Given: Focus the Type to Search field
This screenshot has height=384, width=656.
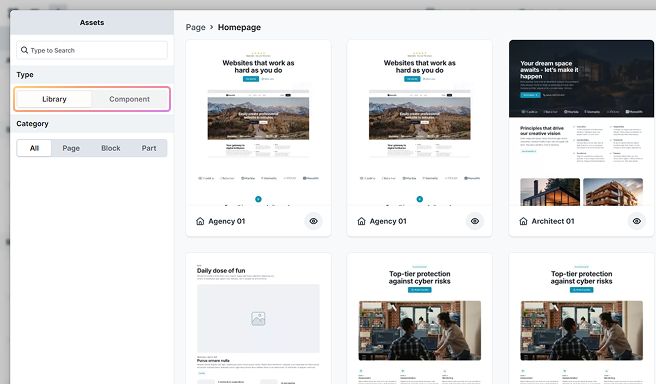Looking at the screenshot, I should point(92,50).
